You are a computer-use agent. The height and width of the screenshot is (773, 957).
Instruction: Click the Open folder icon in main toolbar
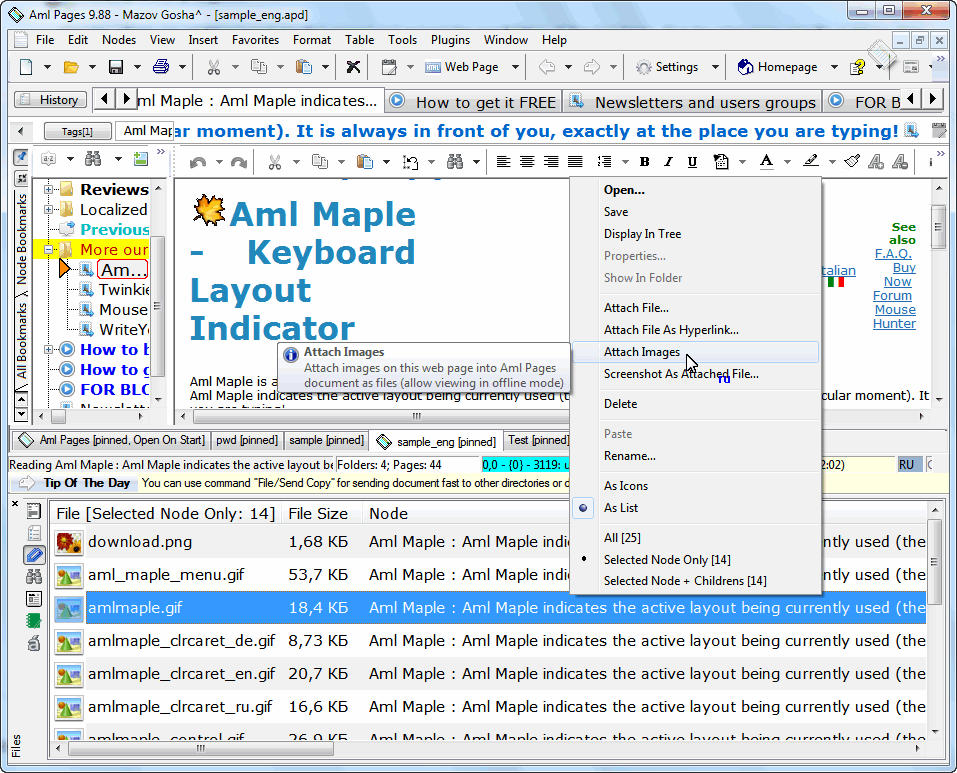71,67
